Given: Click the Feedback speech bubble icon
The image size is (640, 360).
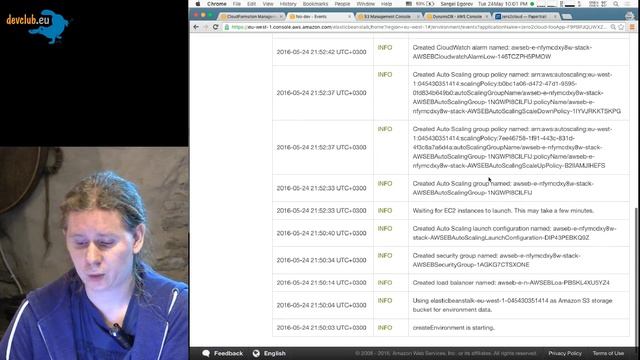Looking at the screenshot, I should (x=206, y=353).
